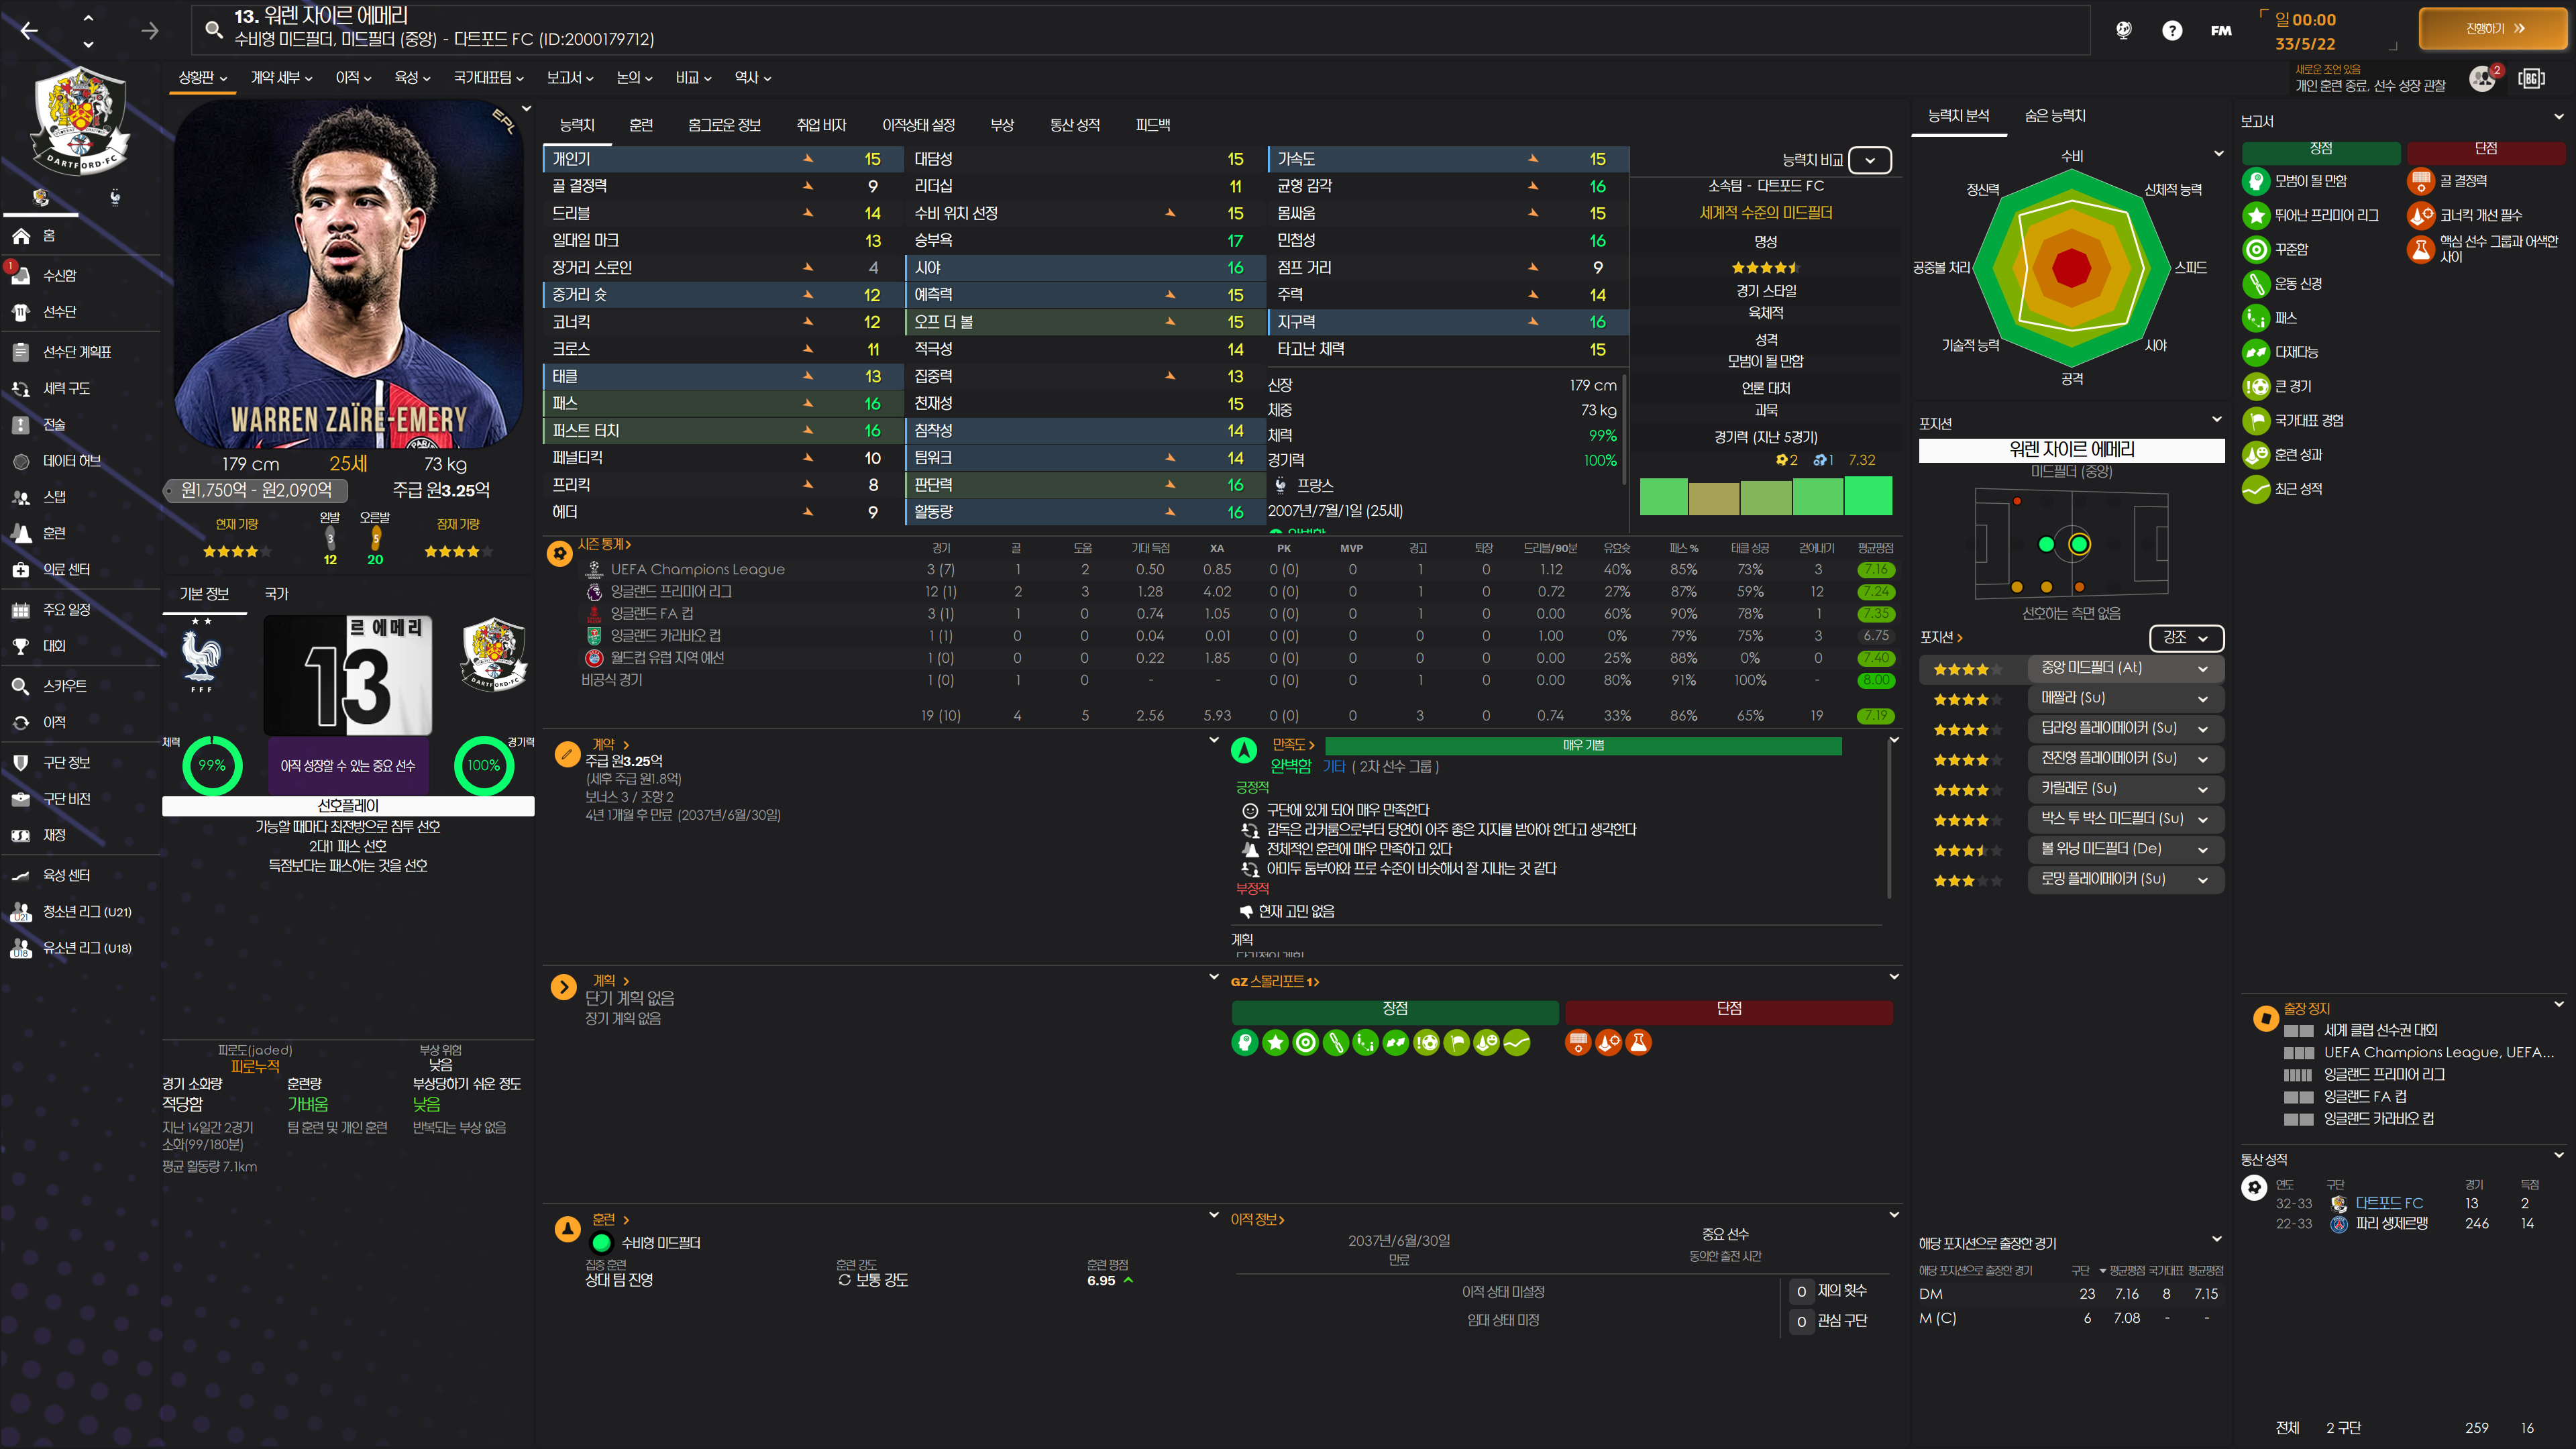The image size is (2576, 1449).
Task: Open the 국가대표팀 dropdown menu
Action: [x=488, y=77]
